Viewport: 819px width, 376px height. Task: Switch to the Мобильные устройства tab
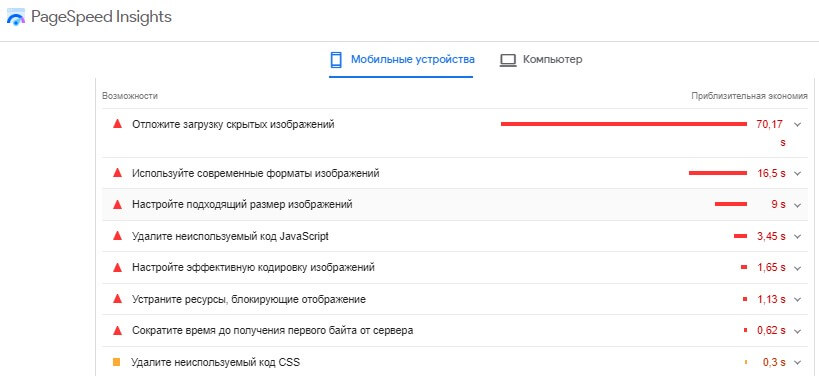401,60
